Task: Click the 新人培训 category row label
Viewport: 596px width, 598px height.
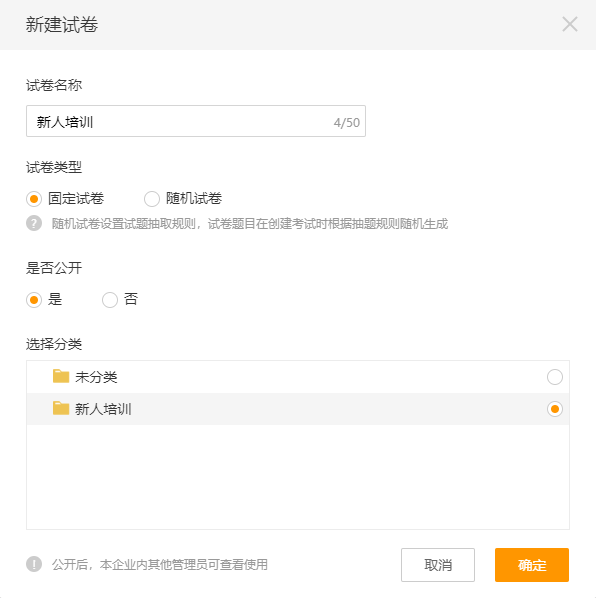Action: tap(103, 409)
